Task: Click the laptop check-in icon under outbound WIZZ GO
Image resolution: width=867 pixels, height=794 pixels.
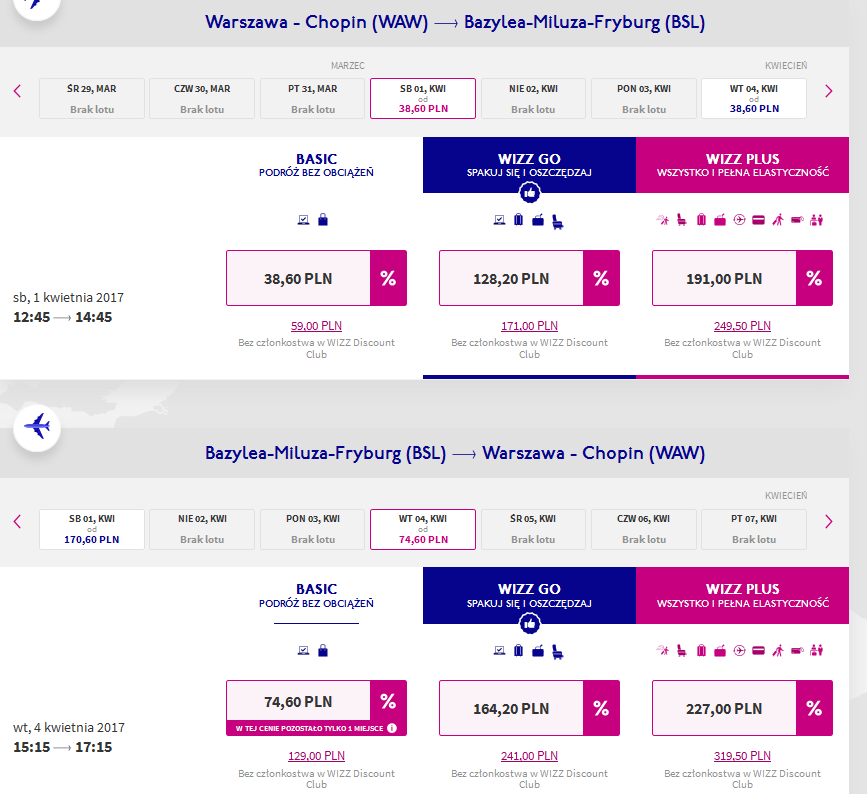Action: click(499, 220)
